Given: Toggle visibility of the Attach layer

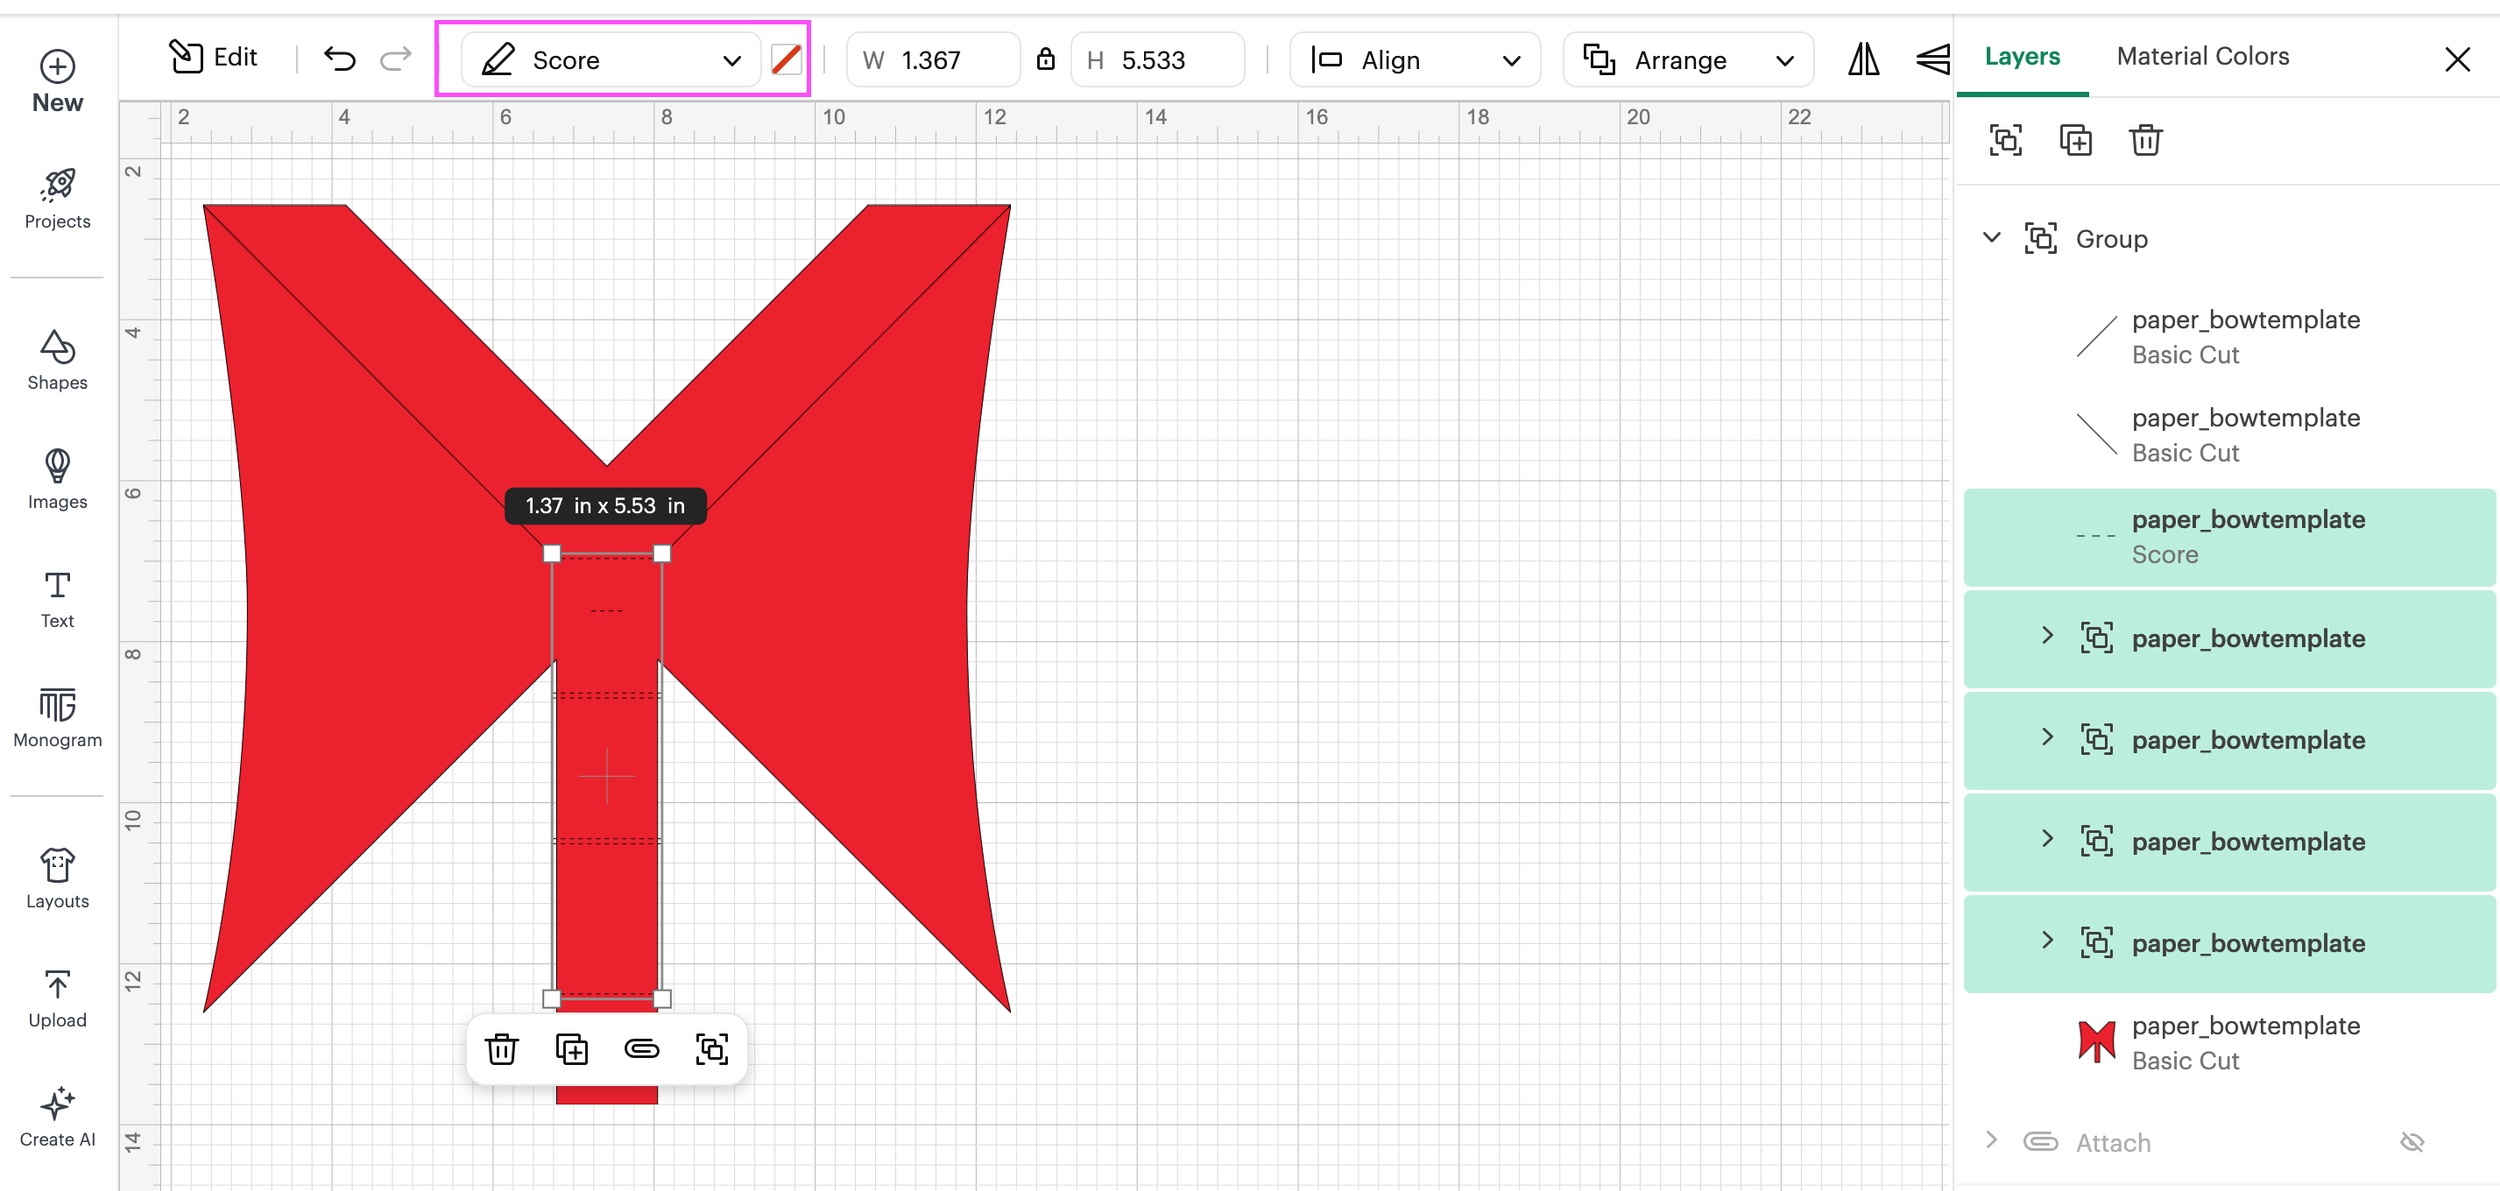Looking at the screenshot, I should (2412, 1142).
